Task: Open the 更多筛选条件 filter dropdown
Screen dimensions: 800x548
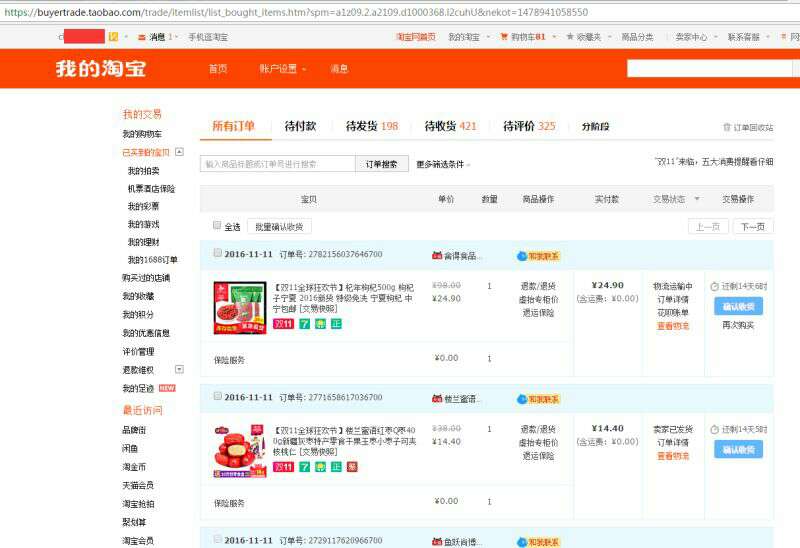Action: tap(443, 164)
